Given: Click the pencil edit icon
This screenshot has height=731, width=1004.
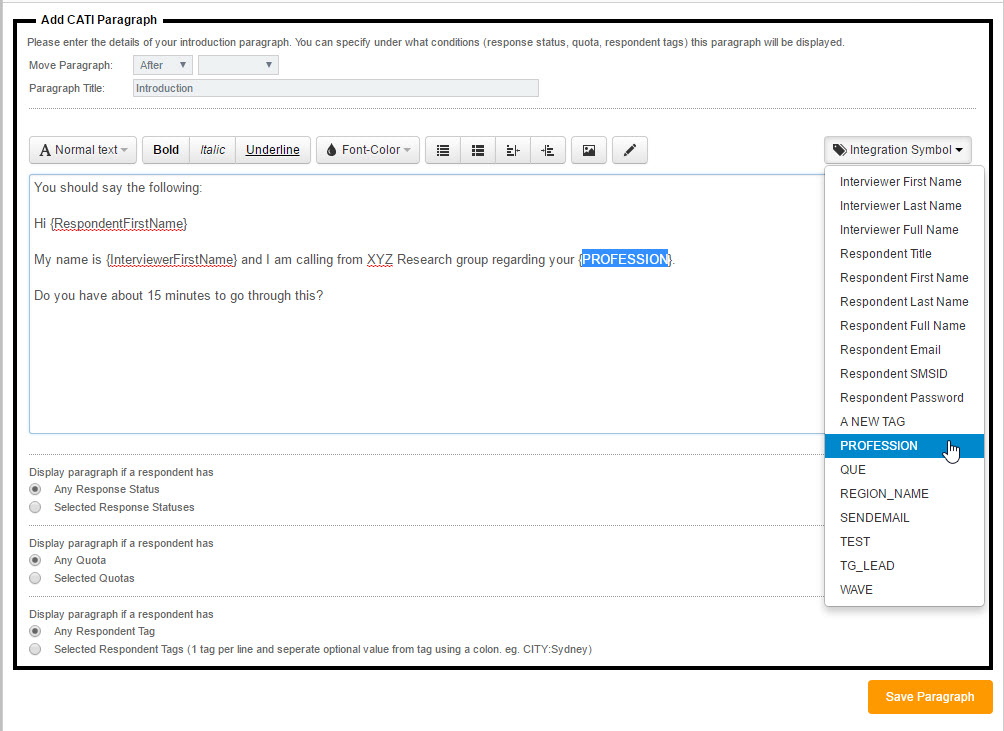Looking at the screenshot, I should pyautogui.click(x=629, y=150).
